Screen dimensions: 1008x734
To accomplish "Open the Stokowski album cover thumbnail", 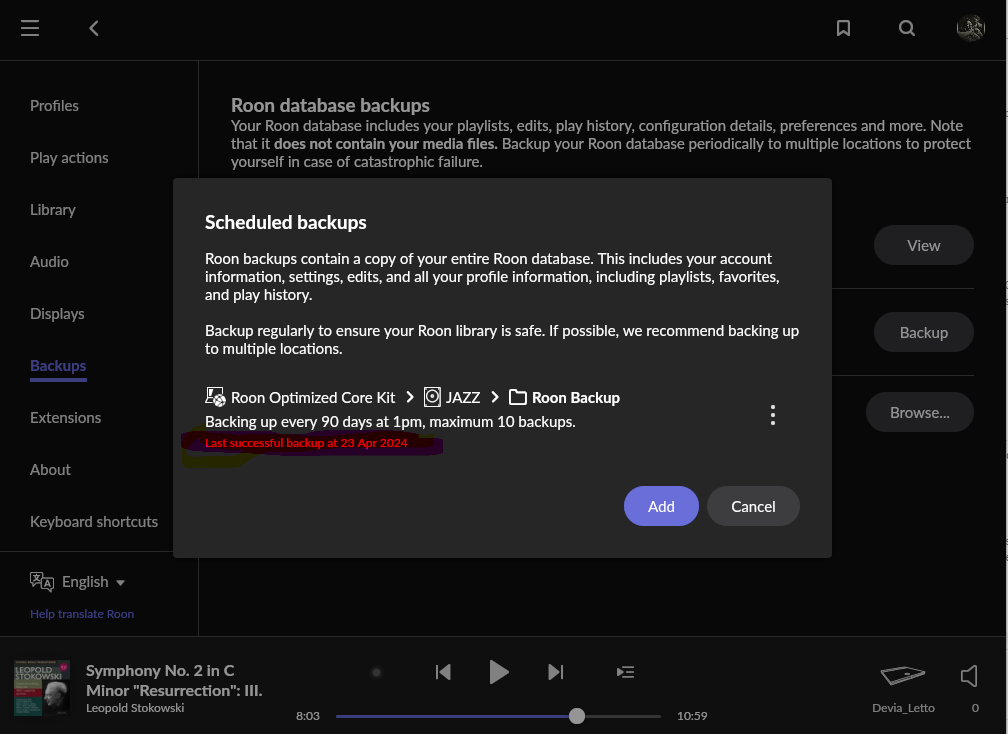I will tap(42, 688).
